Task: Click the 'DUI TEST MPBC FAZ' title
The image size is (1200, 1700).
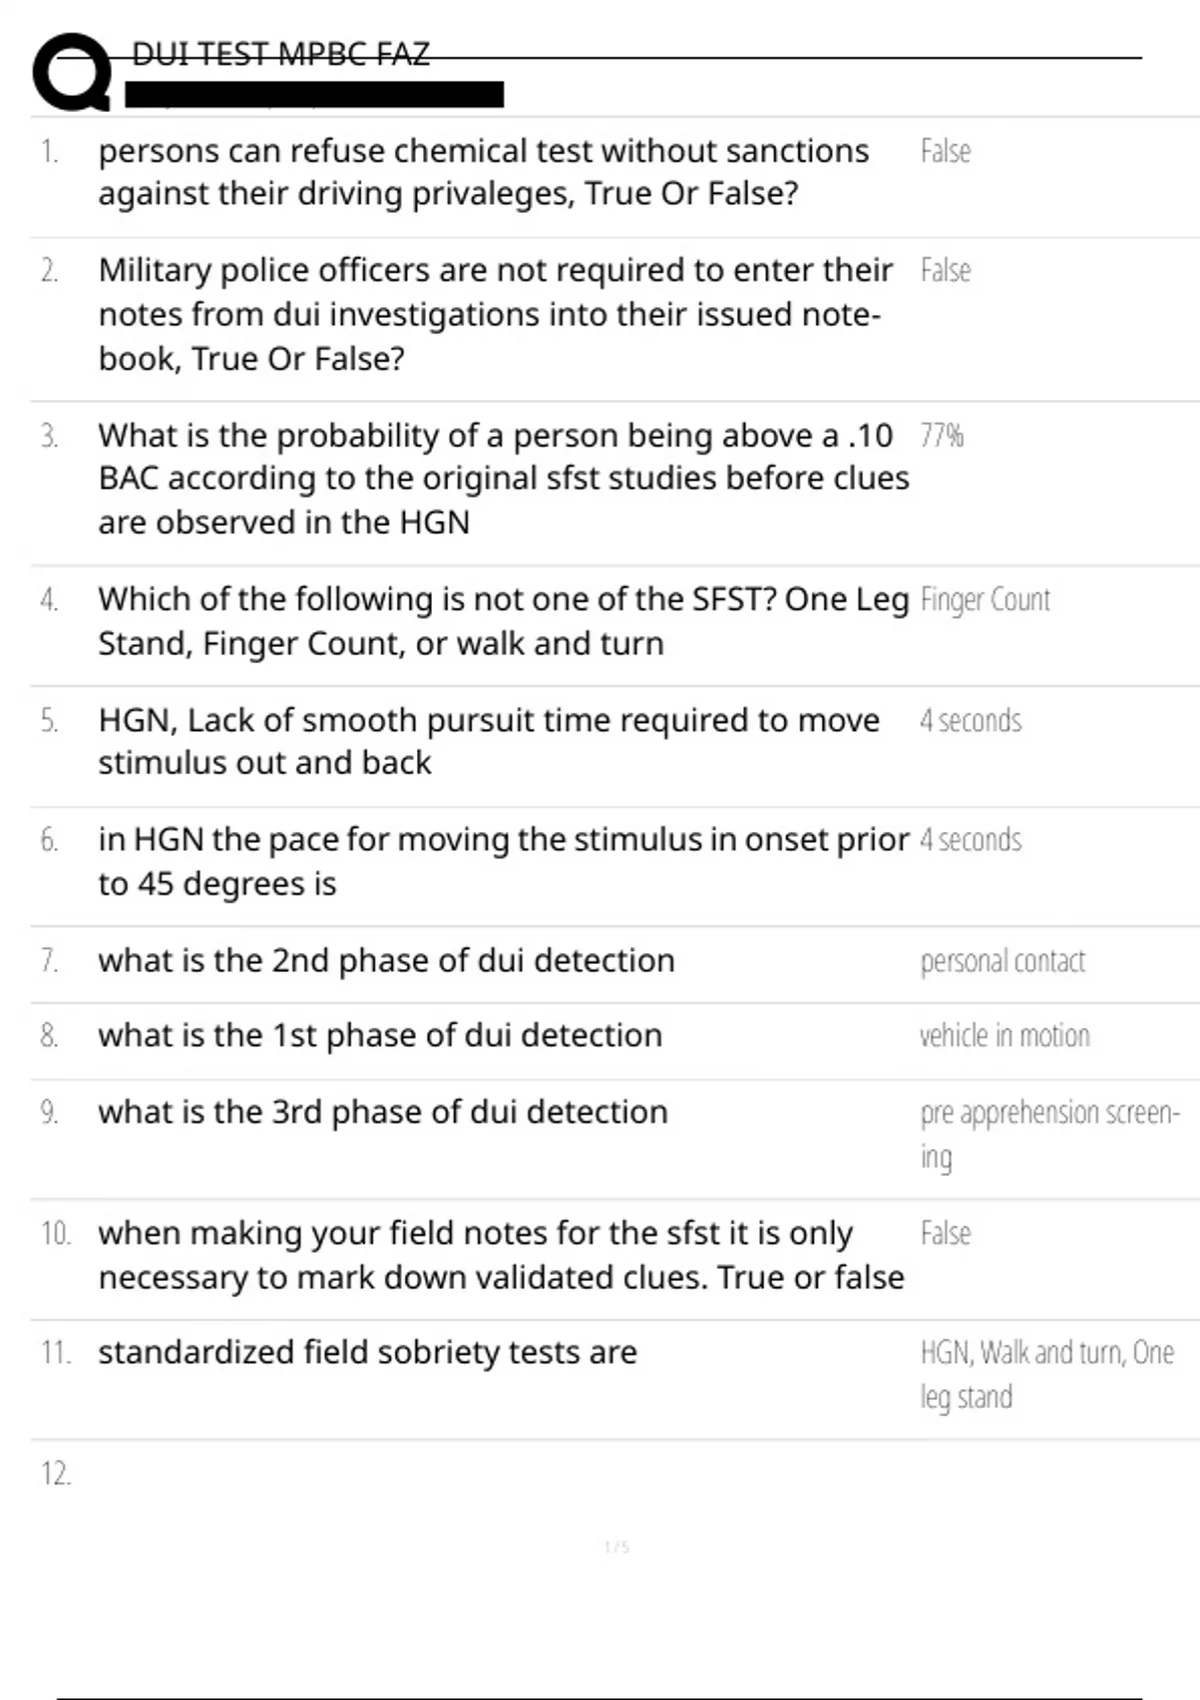Action: [280, 54]
